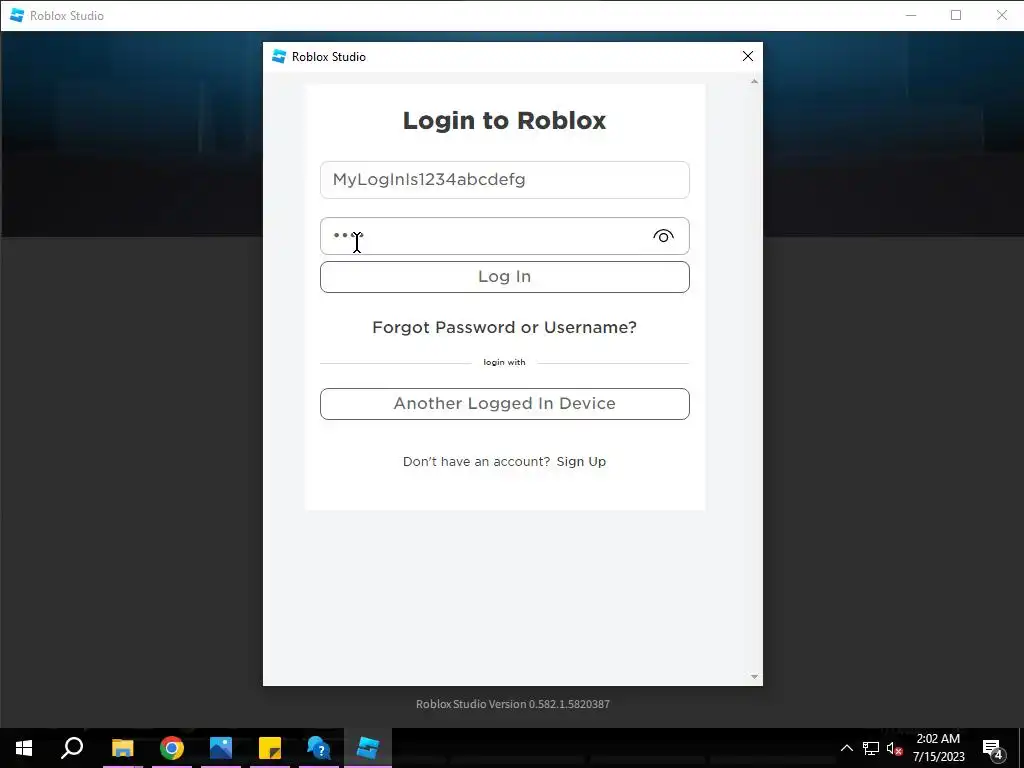Choose Another Logged In Device

tap(505, 404)
